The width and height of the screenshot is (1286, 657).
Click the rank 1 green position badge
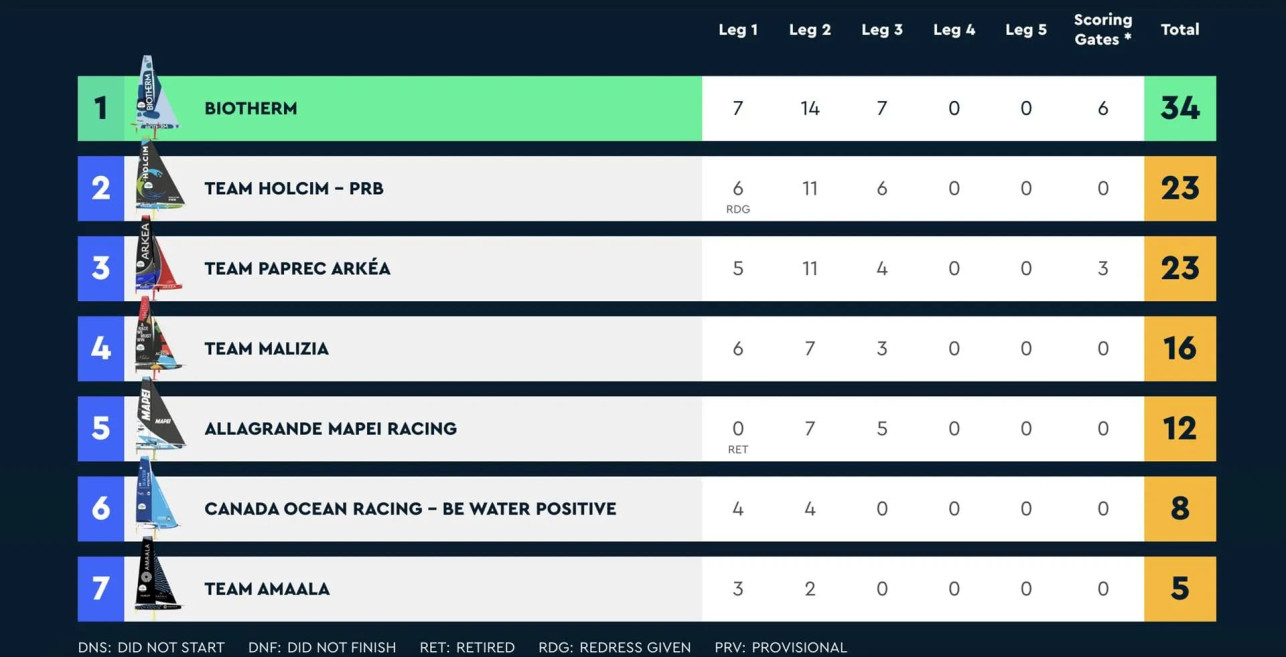[x=101, y=108]
